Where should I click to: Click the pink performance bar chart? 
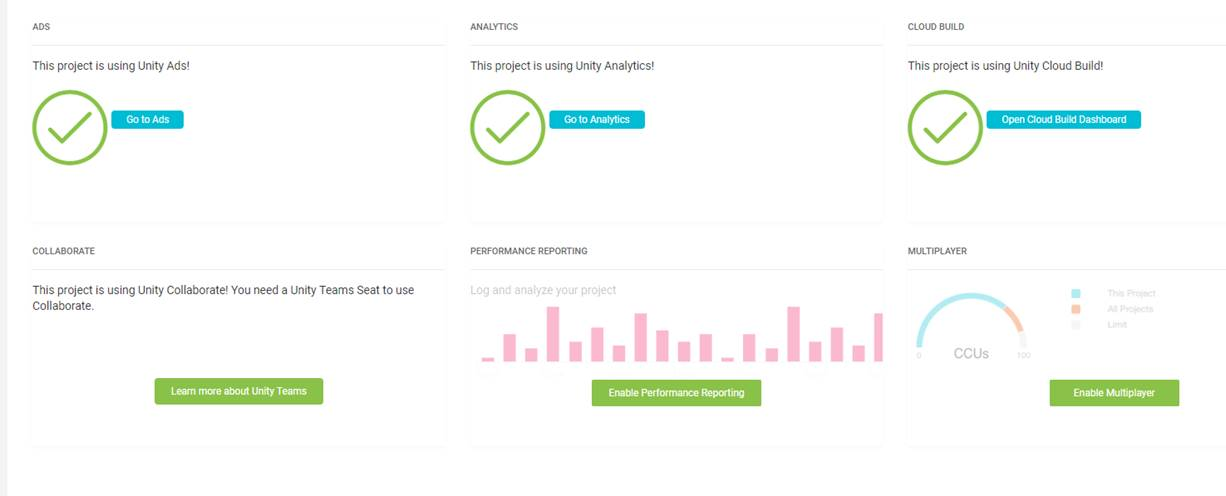coord(682,335)
